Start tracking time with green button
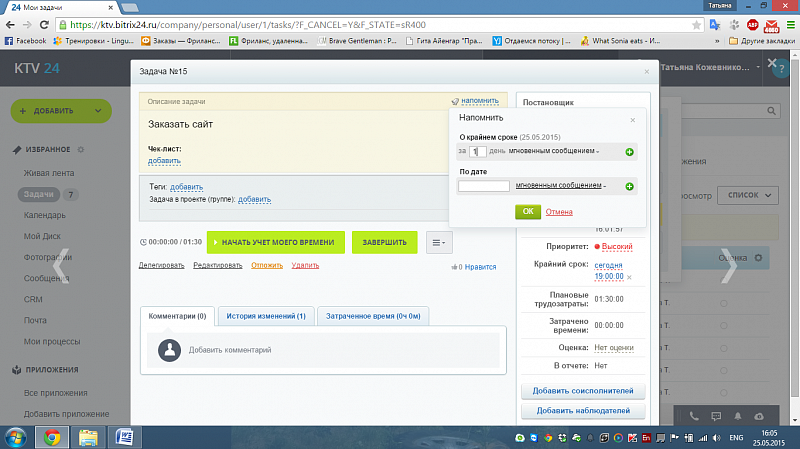 [x=276, y=242]
